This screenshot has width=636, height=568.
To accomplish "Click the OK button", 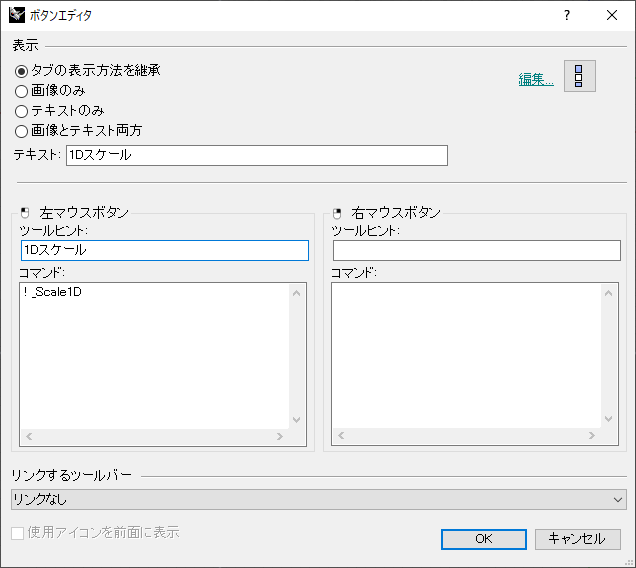I will 484,539.
